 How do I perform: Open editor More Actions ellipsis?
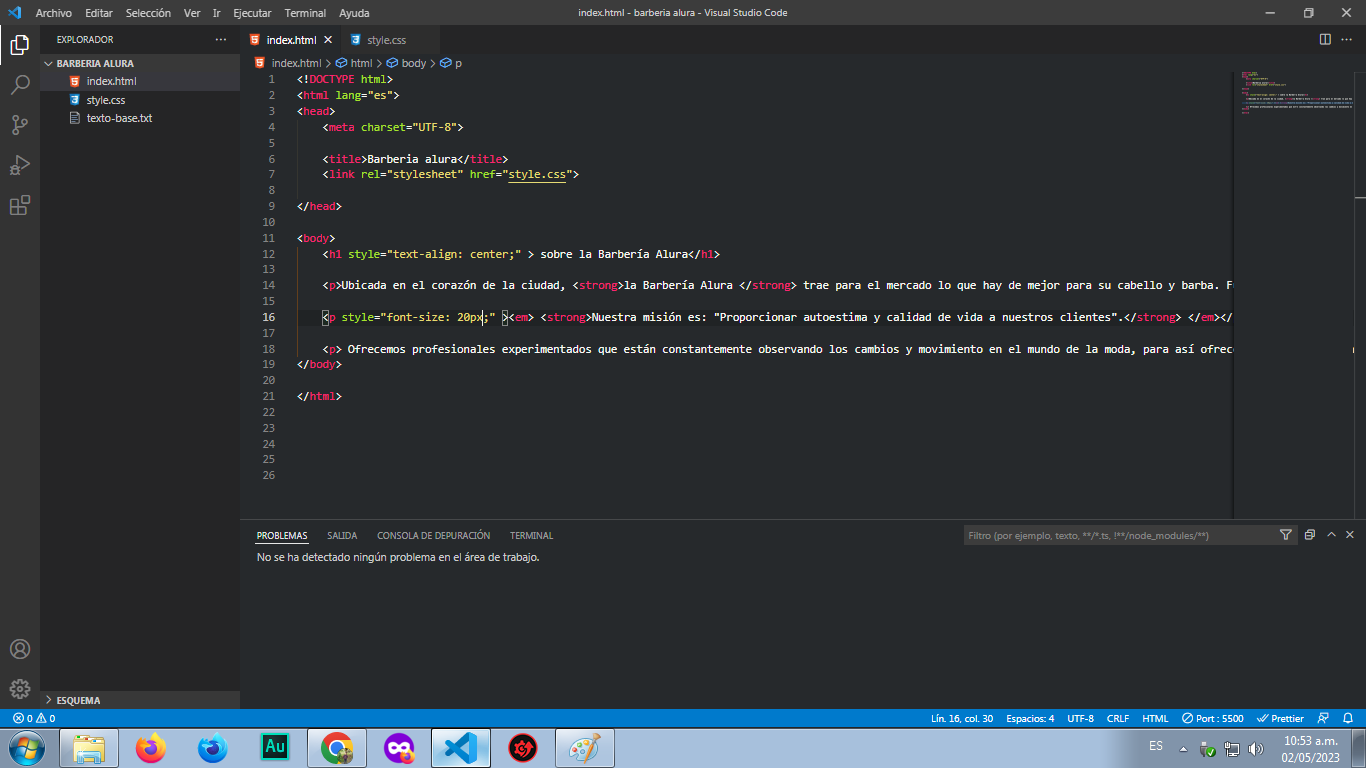tap(1349, 40)
